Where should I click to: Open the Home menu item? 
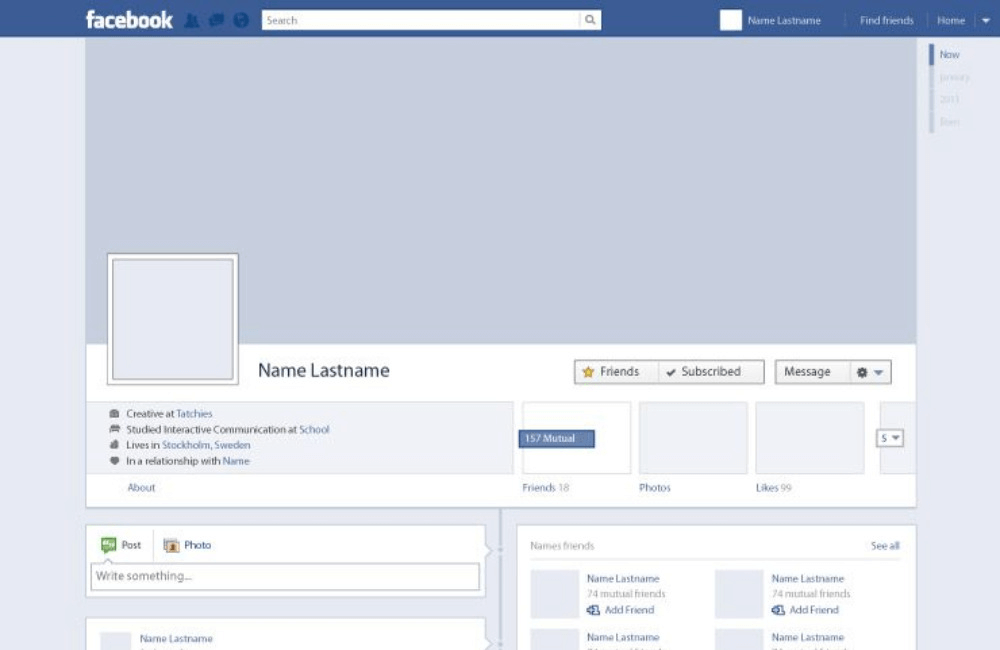[950, 20]
